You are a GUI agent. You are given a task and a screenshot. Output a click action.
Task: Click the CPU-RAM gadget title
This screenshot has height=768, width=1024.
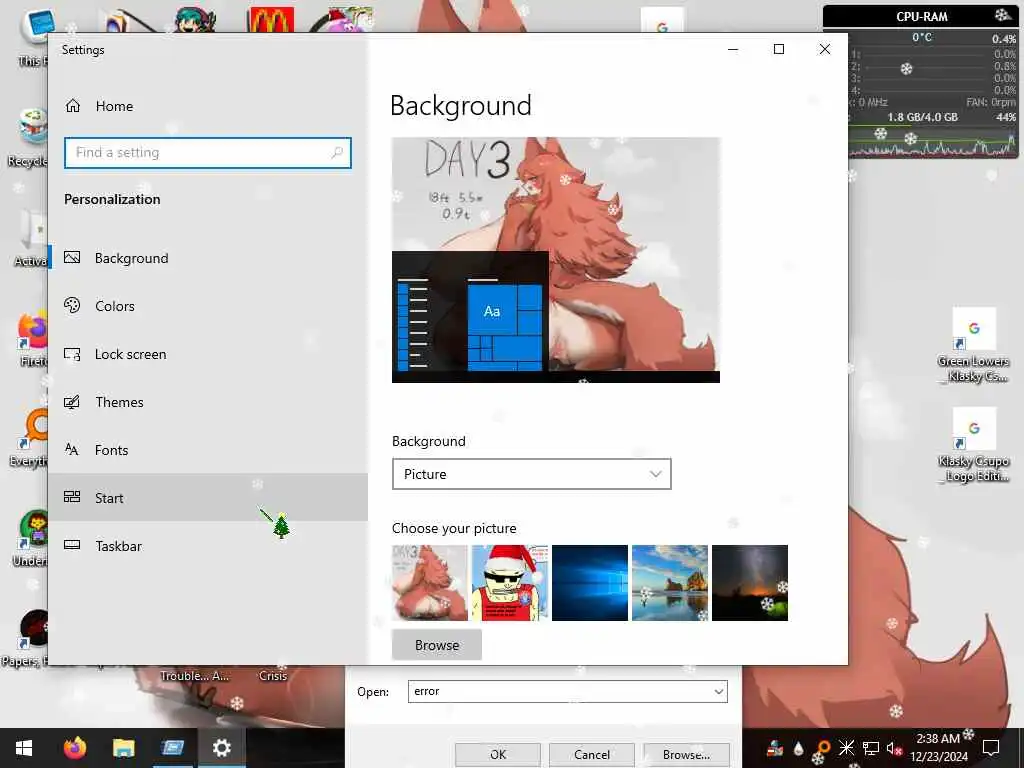click(921, 16)
